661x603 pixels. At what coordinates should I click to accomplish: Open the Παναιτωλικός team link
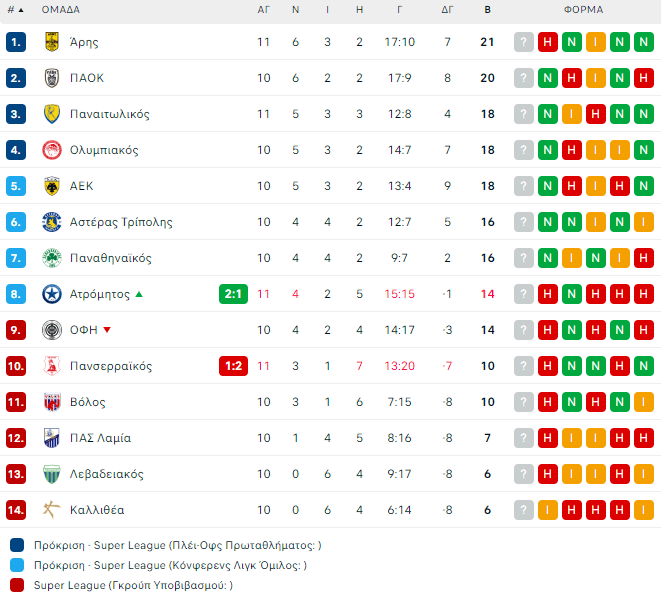110,114
